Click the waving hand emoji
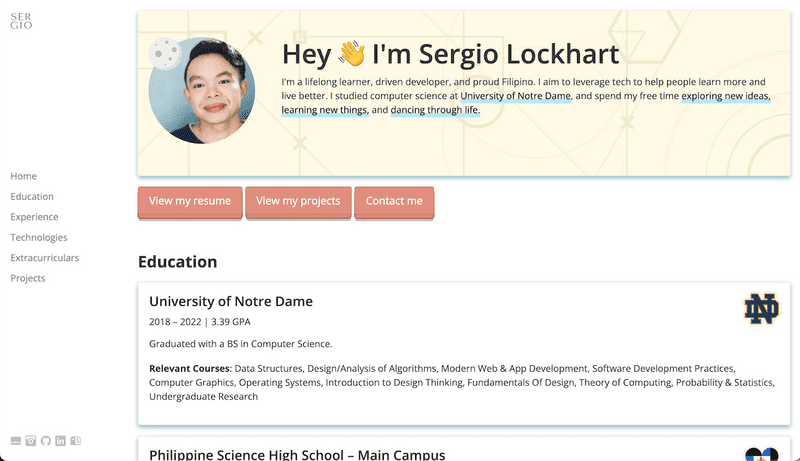This screenshot has width=800, height=461. point(352,54)
